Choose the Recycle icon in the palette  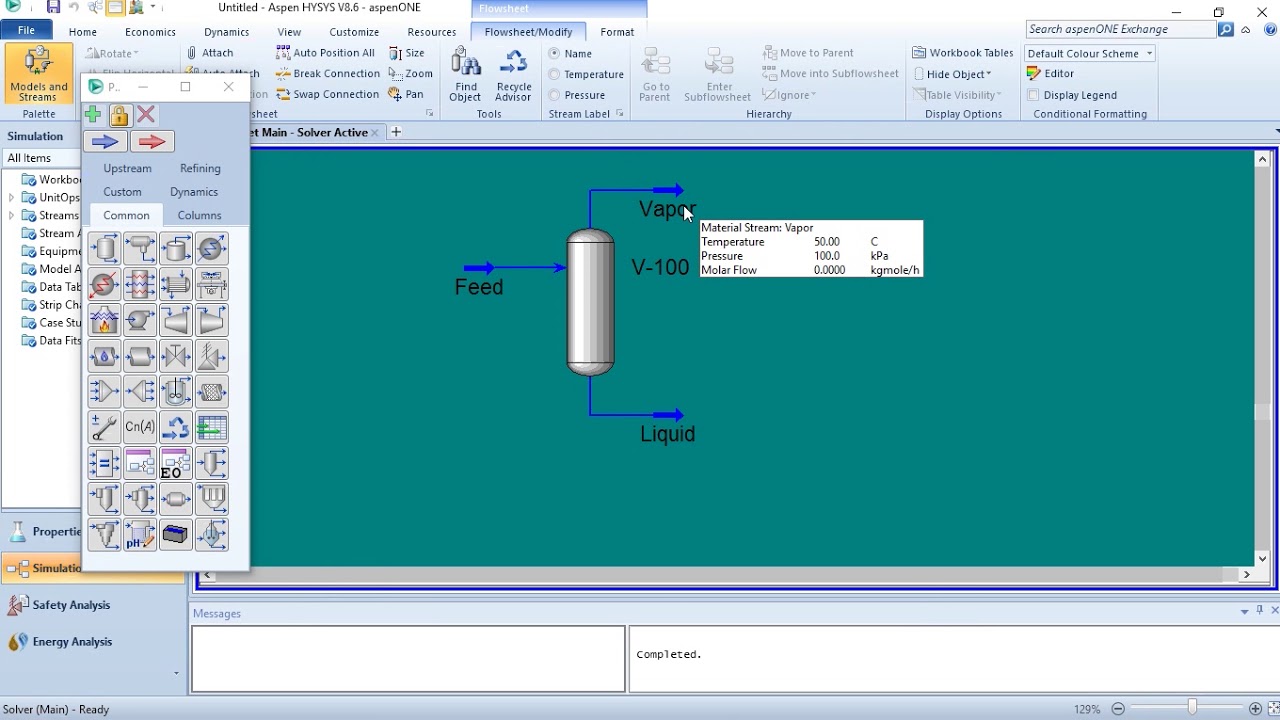coord(176,428)
